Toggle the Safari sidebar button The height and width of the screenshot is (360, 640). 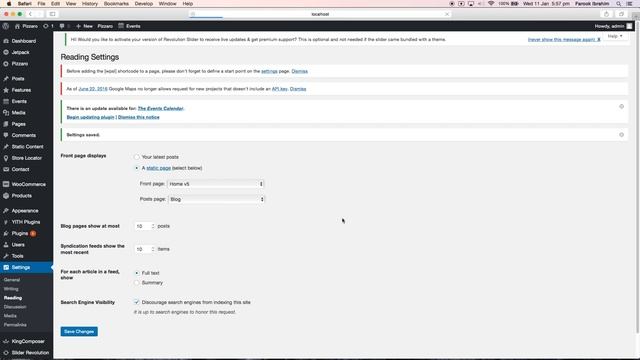pyautogui.click(x=53, y=14)
